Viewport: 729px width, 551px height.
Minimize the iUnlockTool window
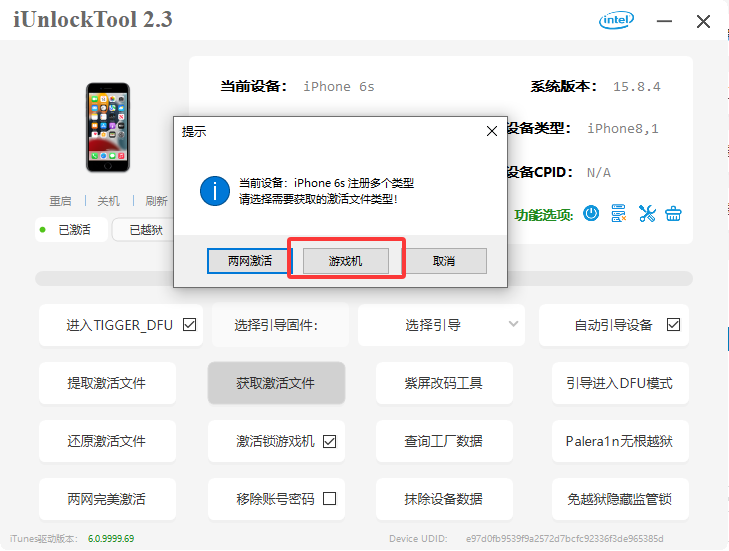[664, 21]
